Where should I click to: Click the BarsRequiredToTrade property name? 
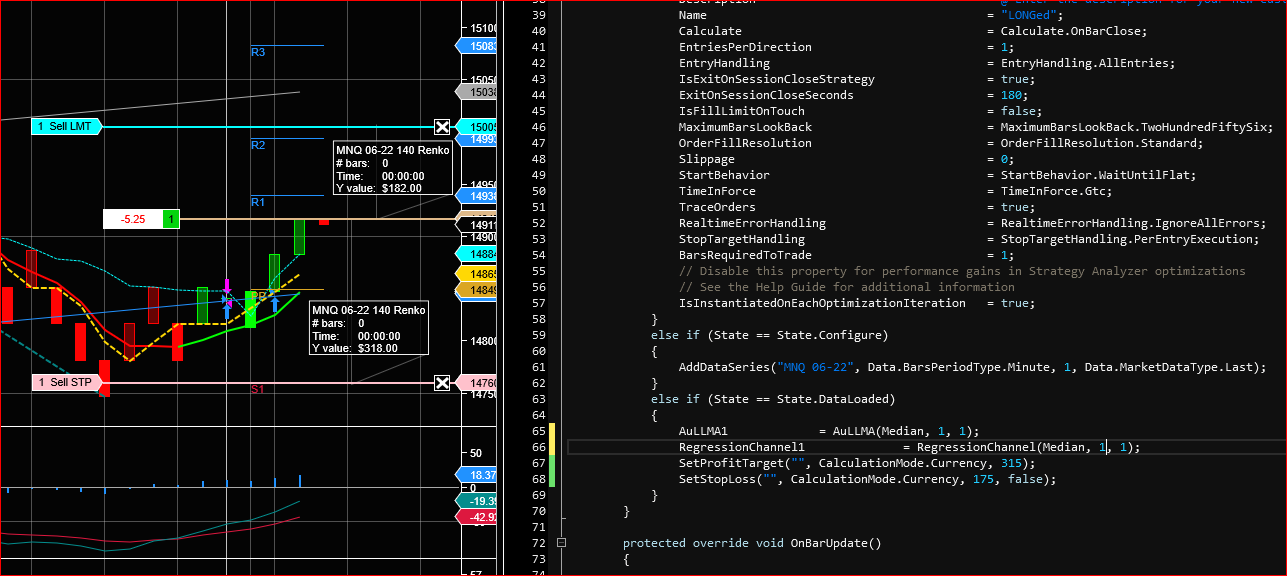[x=745, y=255]
